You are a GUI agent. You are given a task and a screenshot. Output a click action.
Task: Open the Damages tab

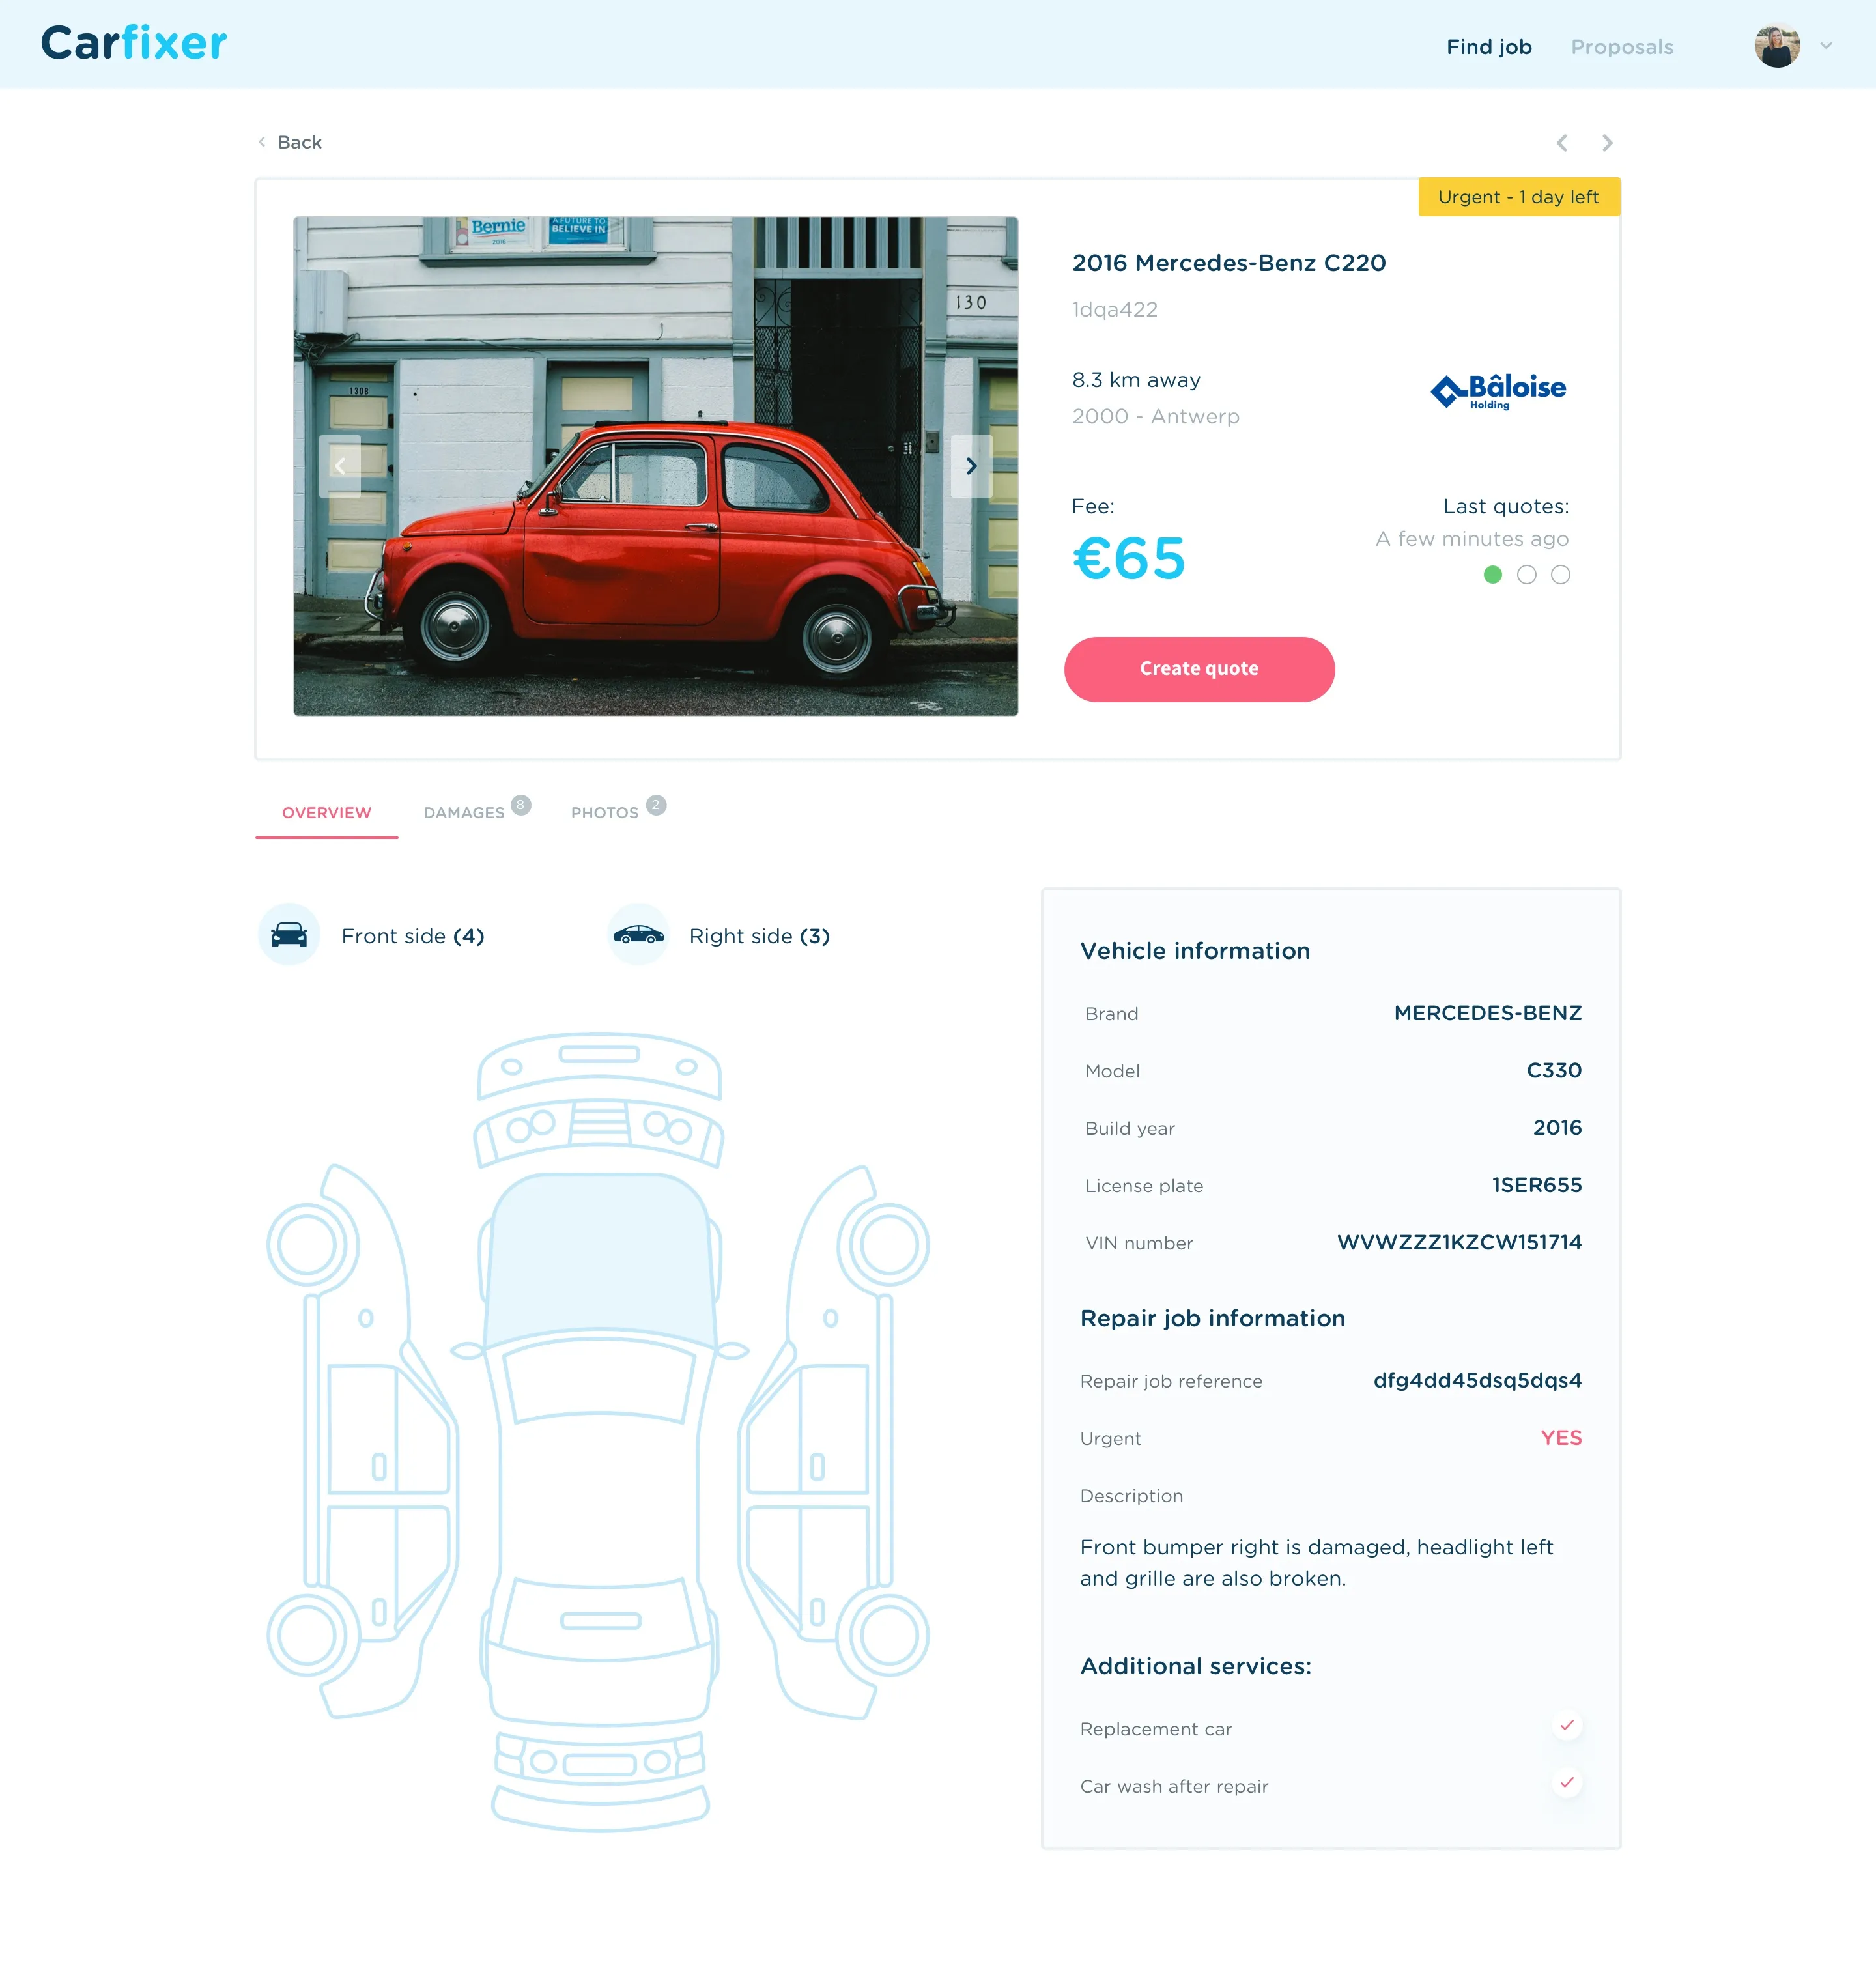tap(465, 812)
